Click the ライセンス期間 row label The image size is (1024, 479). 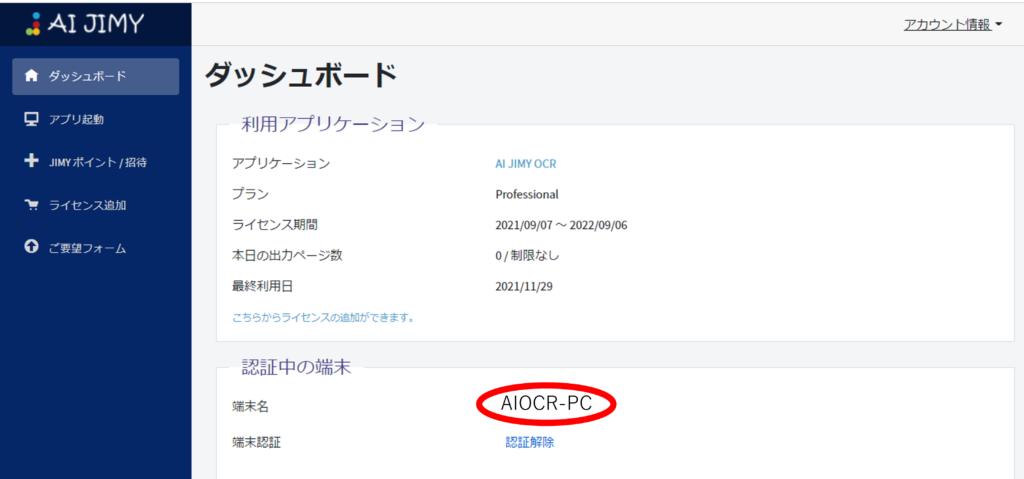275,225
